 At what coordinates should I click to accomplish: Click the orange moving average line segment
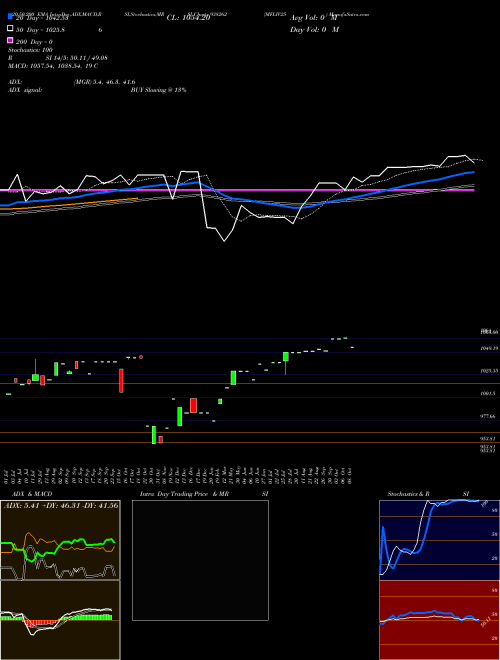click(x=69, y=204)
